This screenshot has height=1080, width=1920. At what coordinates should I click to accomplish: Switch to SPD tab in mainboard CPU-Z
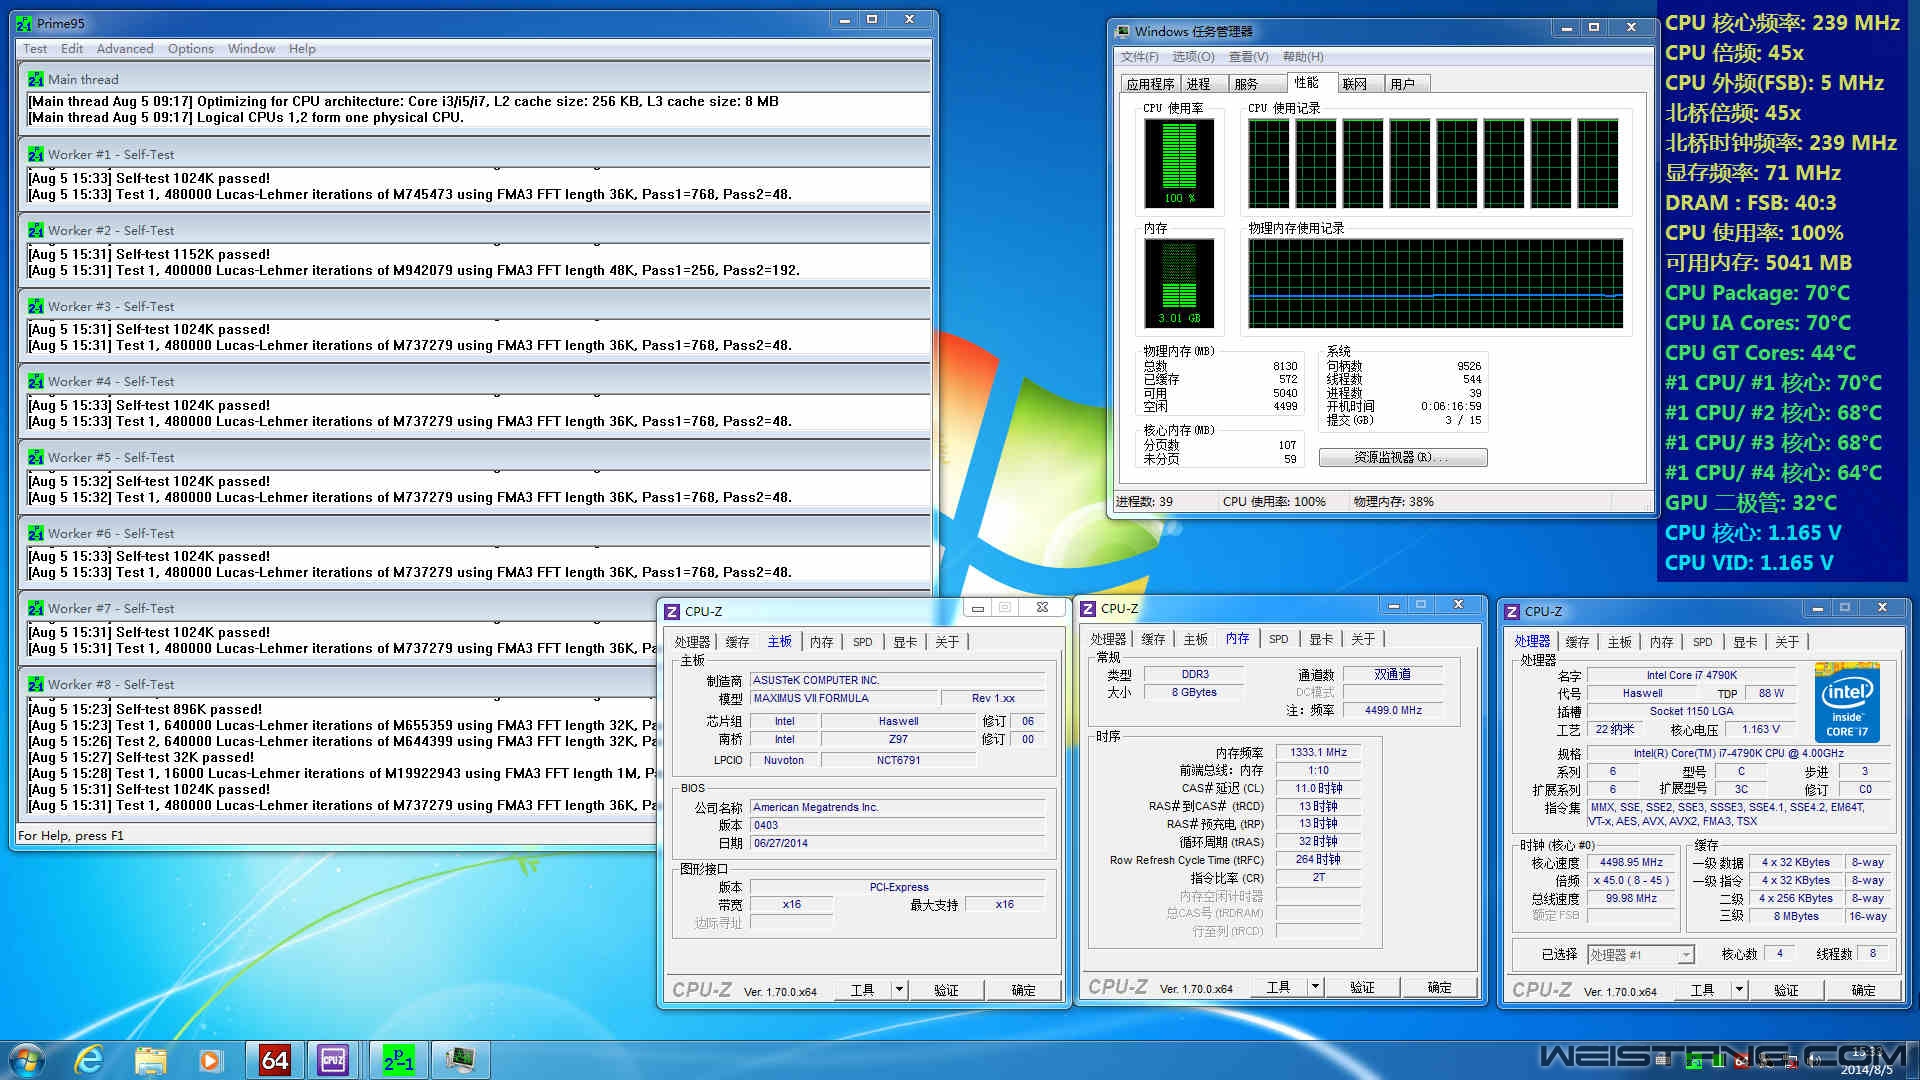863,642
